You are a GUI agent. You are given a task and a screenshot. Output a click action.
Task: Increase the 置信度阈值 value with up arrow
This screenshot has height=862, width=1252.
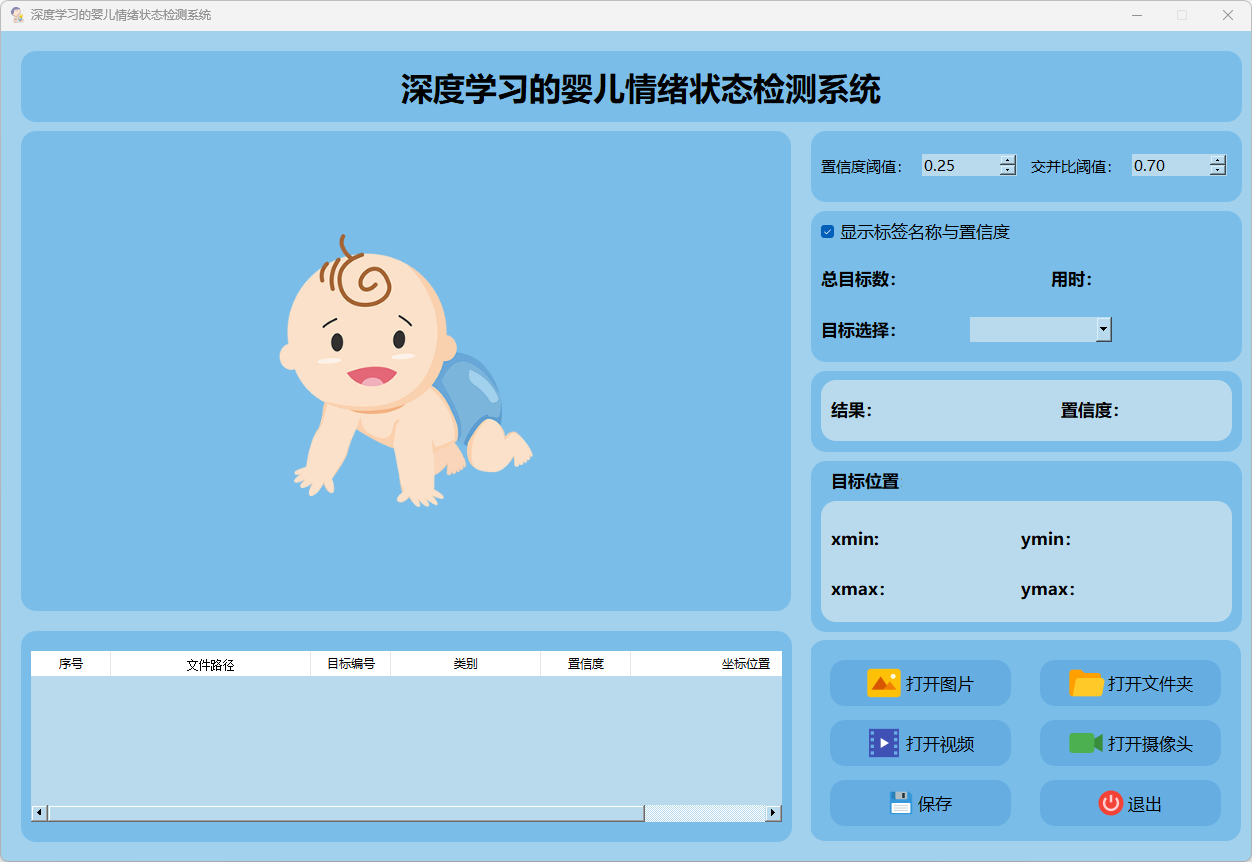[1007, 160]
